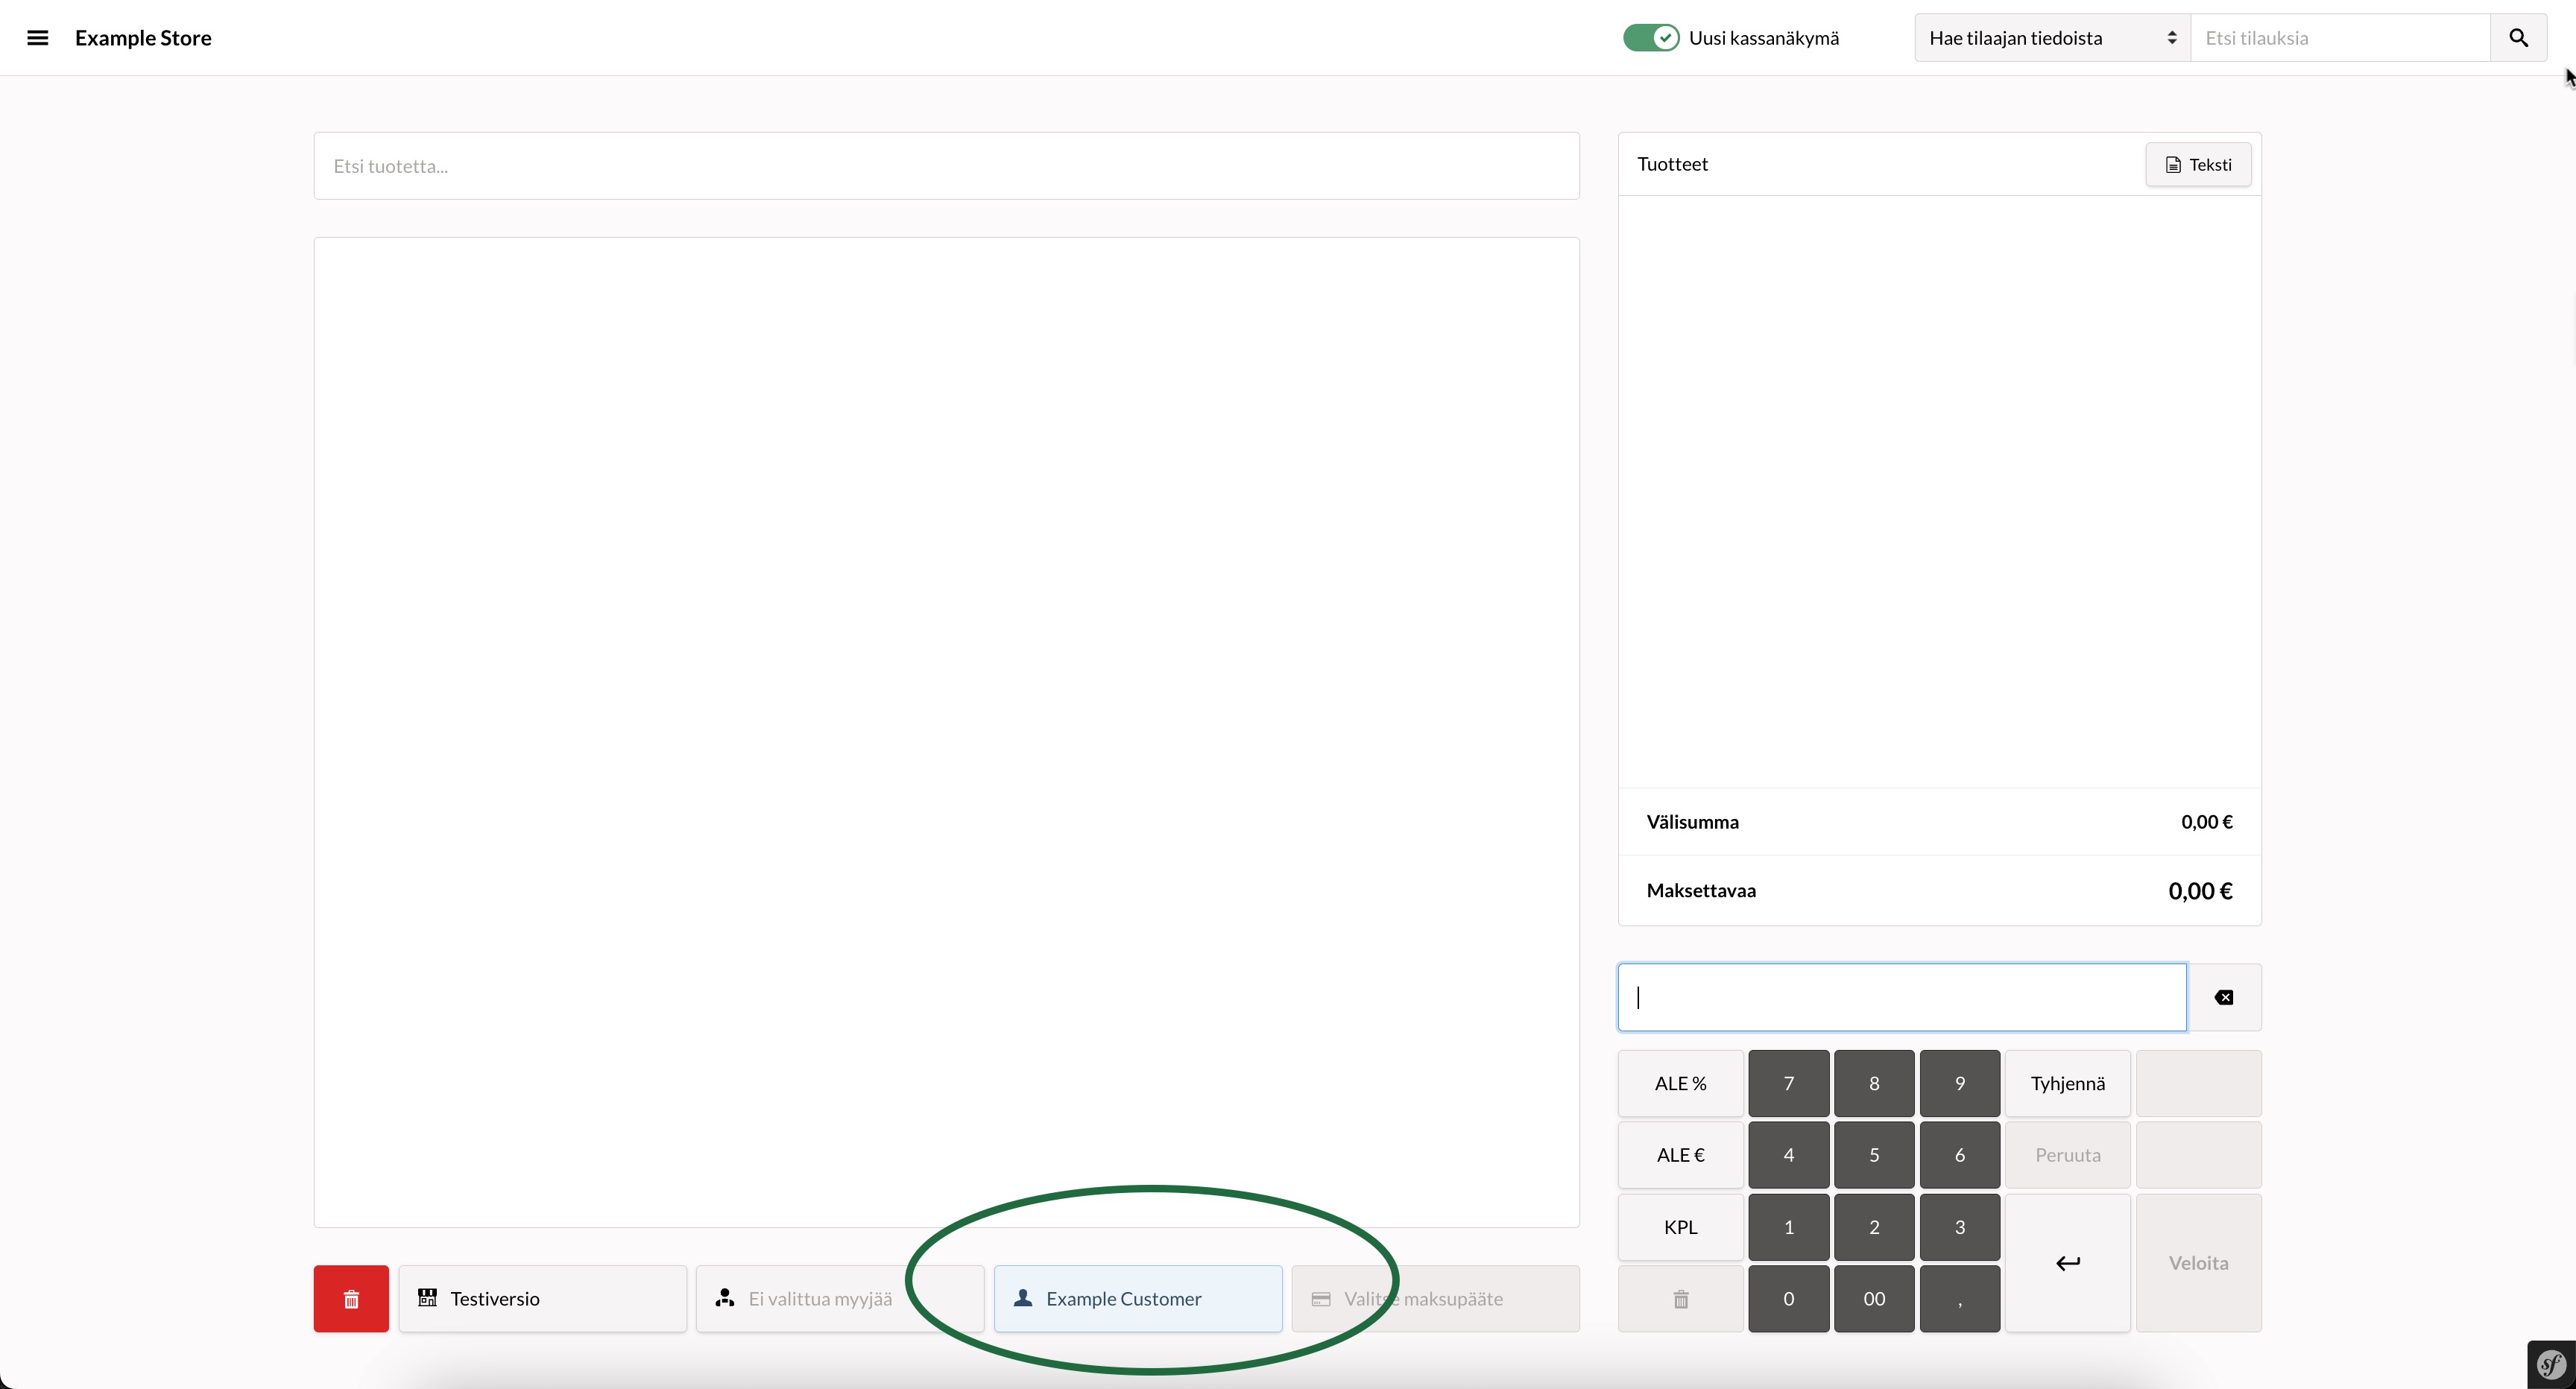
Task: Click the ALE % discount button
Action: [x=1680, y=1083]
